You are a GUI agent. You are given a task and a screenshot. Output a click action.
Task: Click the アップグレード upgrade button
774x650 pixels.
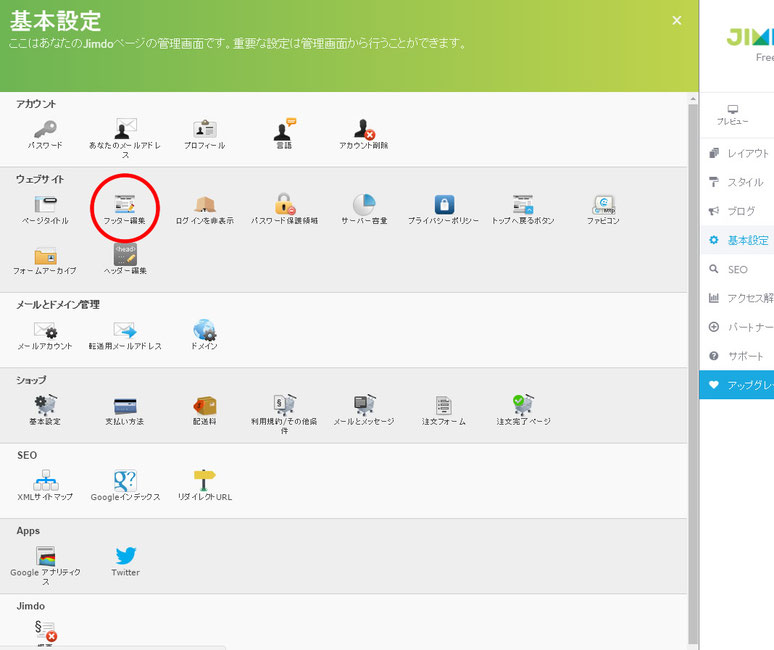[x=737, y=385]
